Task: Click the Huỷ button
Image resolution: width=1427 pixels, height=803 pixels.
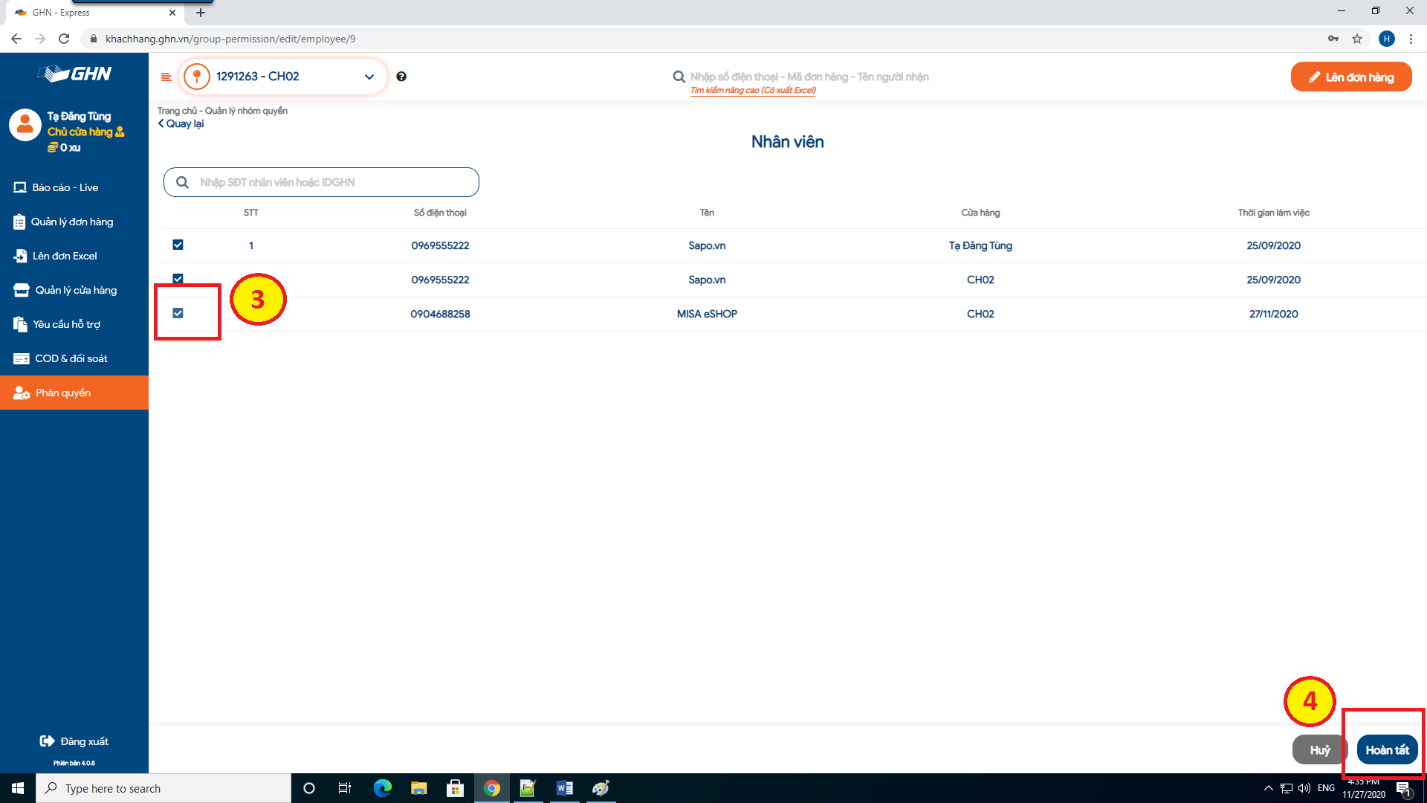Action: coord(1320,750)
